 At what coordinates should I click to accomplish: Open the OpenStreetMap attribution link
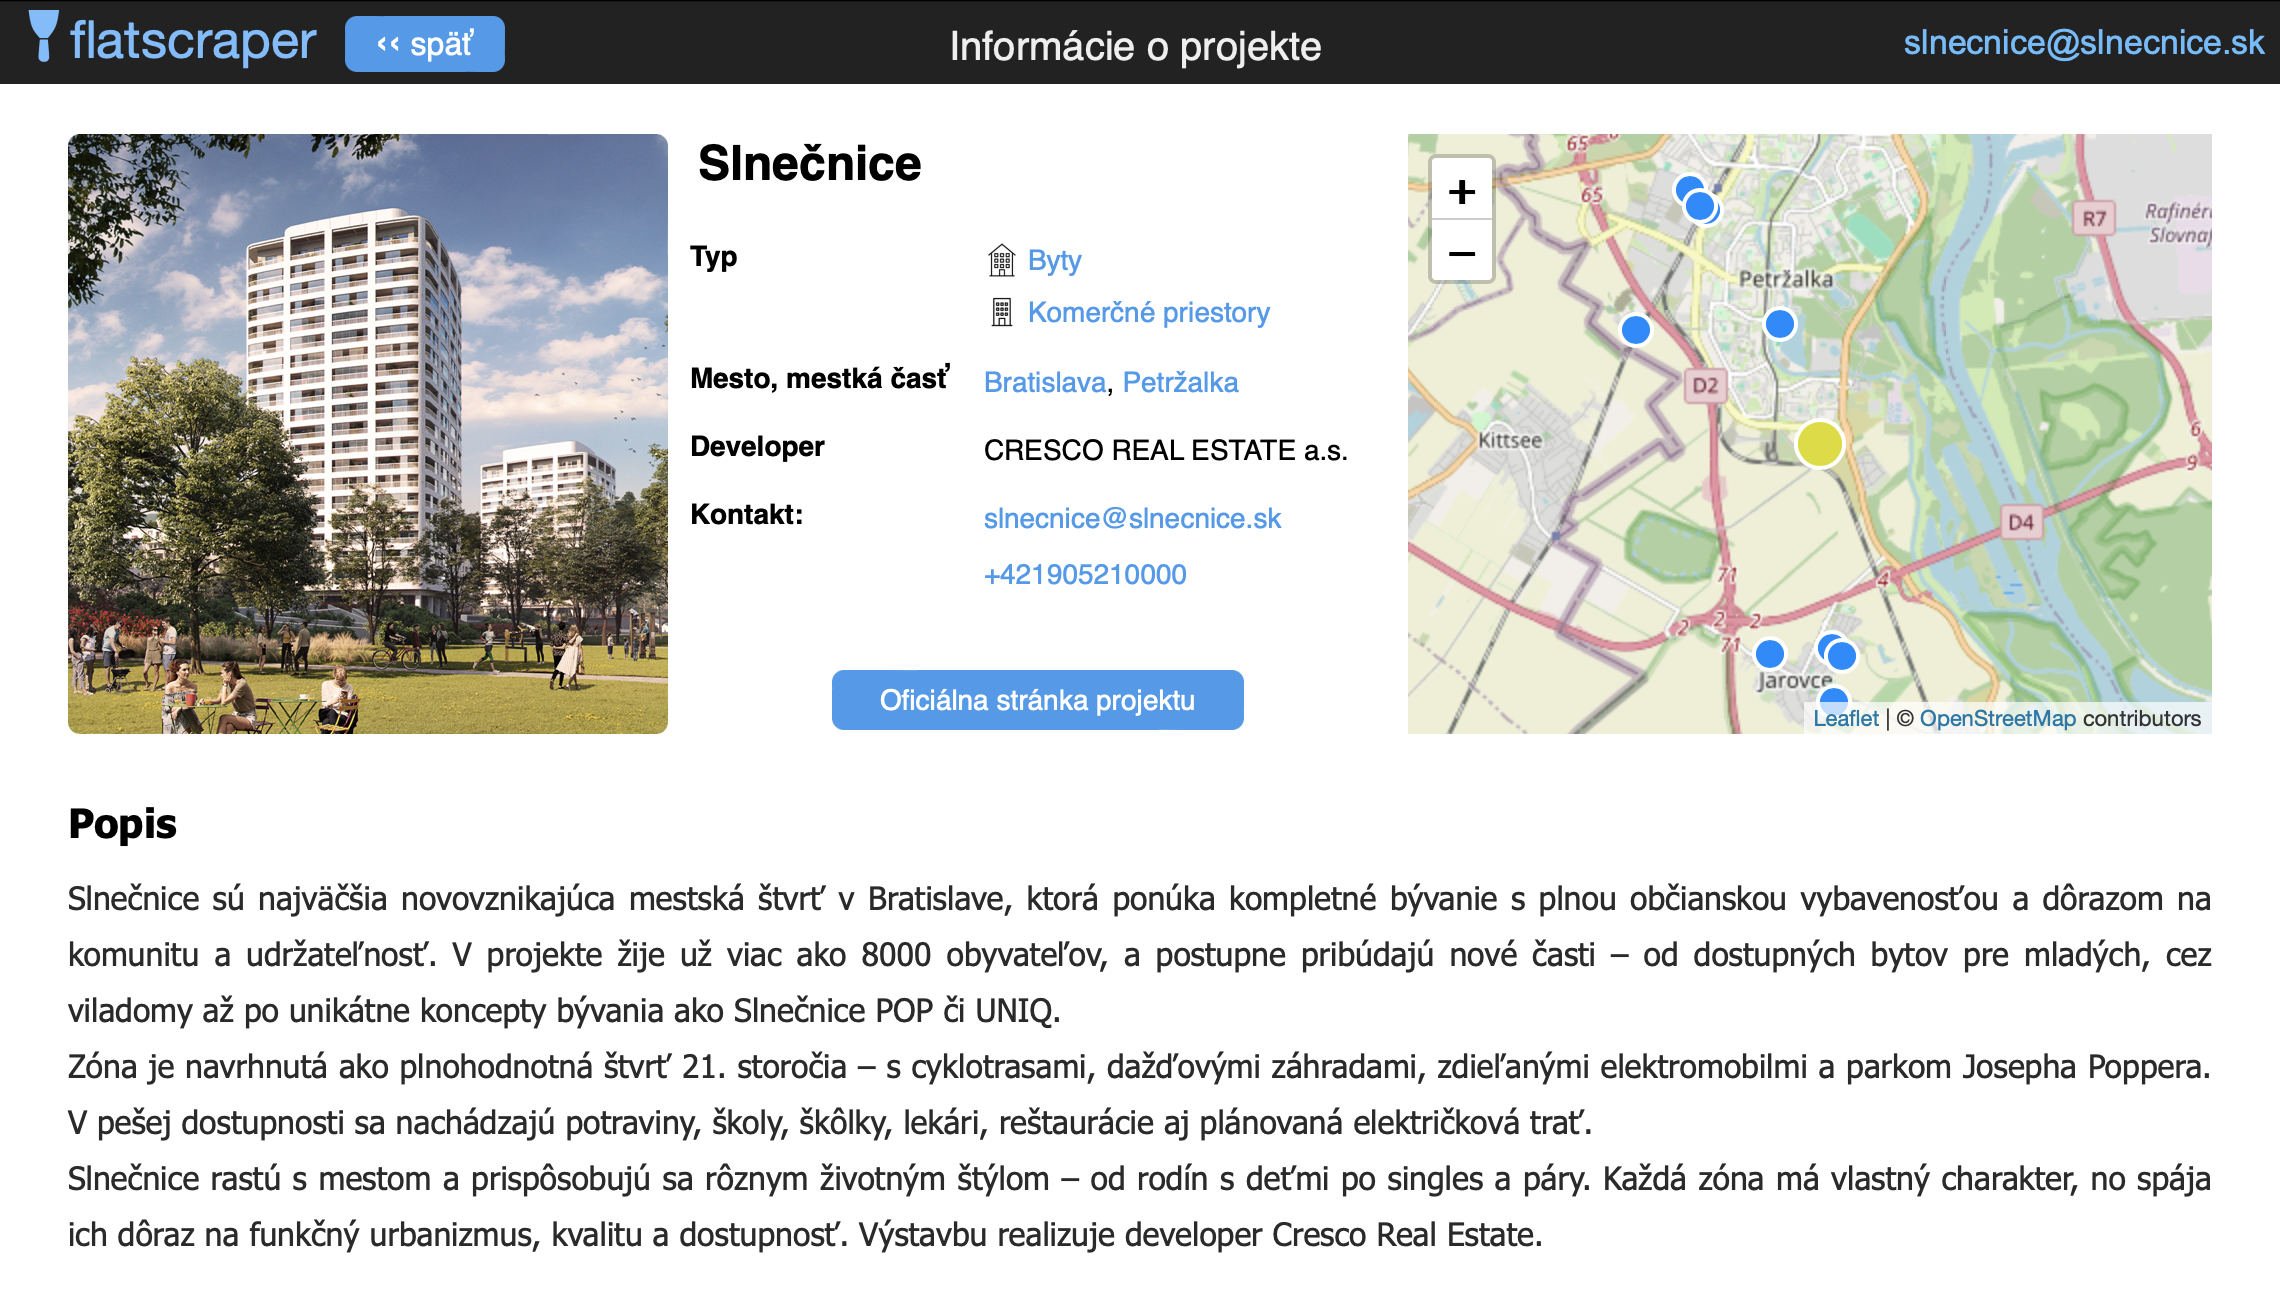click(1997, 718)
